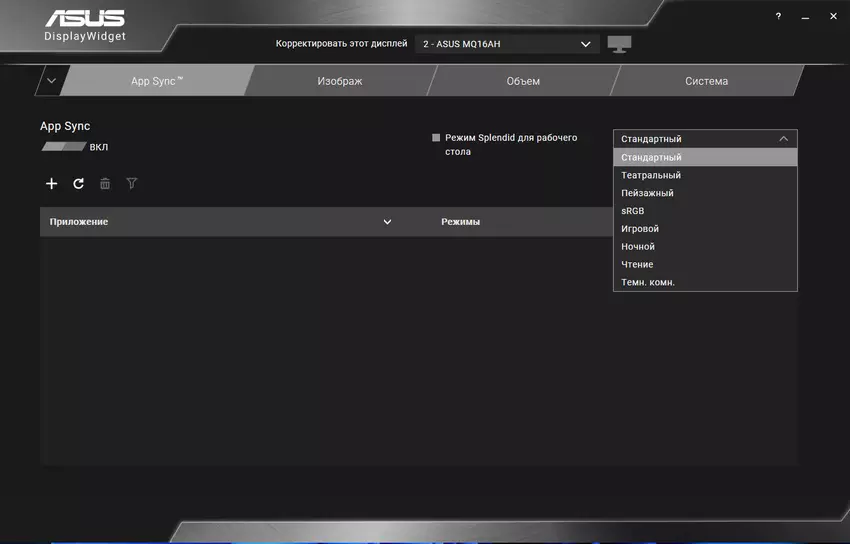Open the Система tab
Viewport: 850px width, 544px height.
click(706, 81)
